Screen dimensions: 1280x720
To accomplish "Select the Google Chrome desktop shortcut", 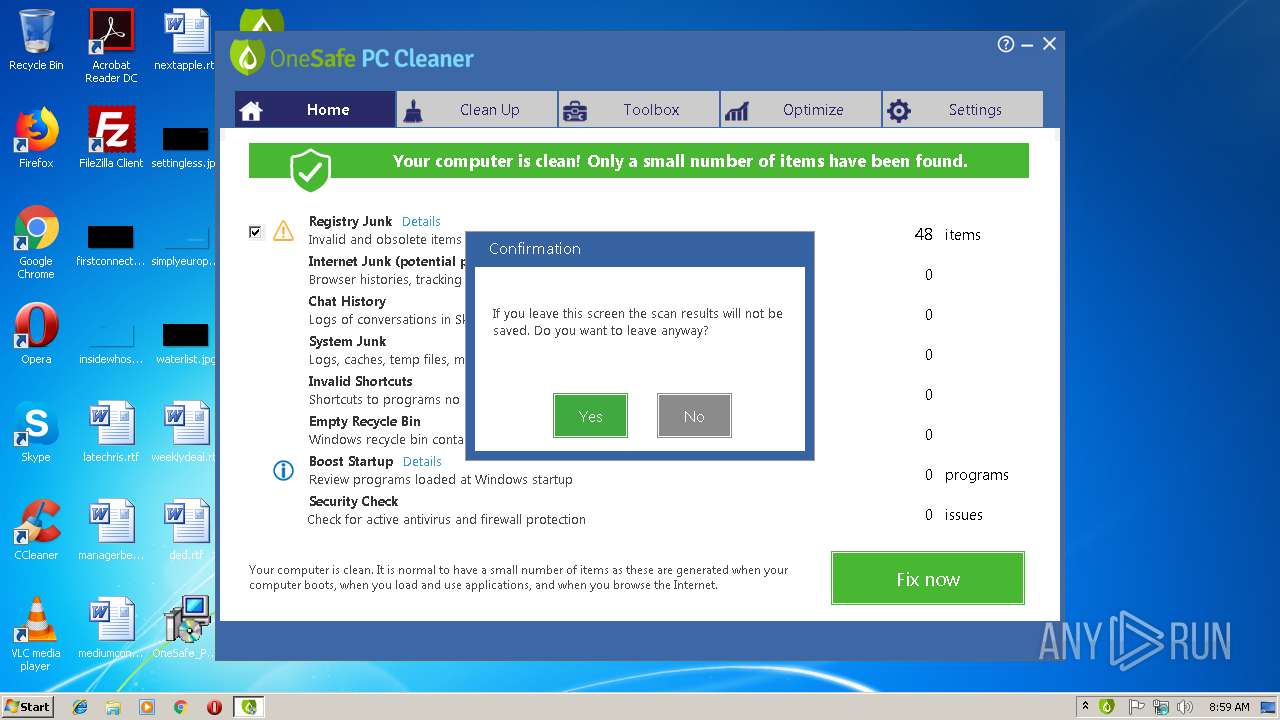I will pos(36,242).
